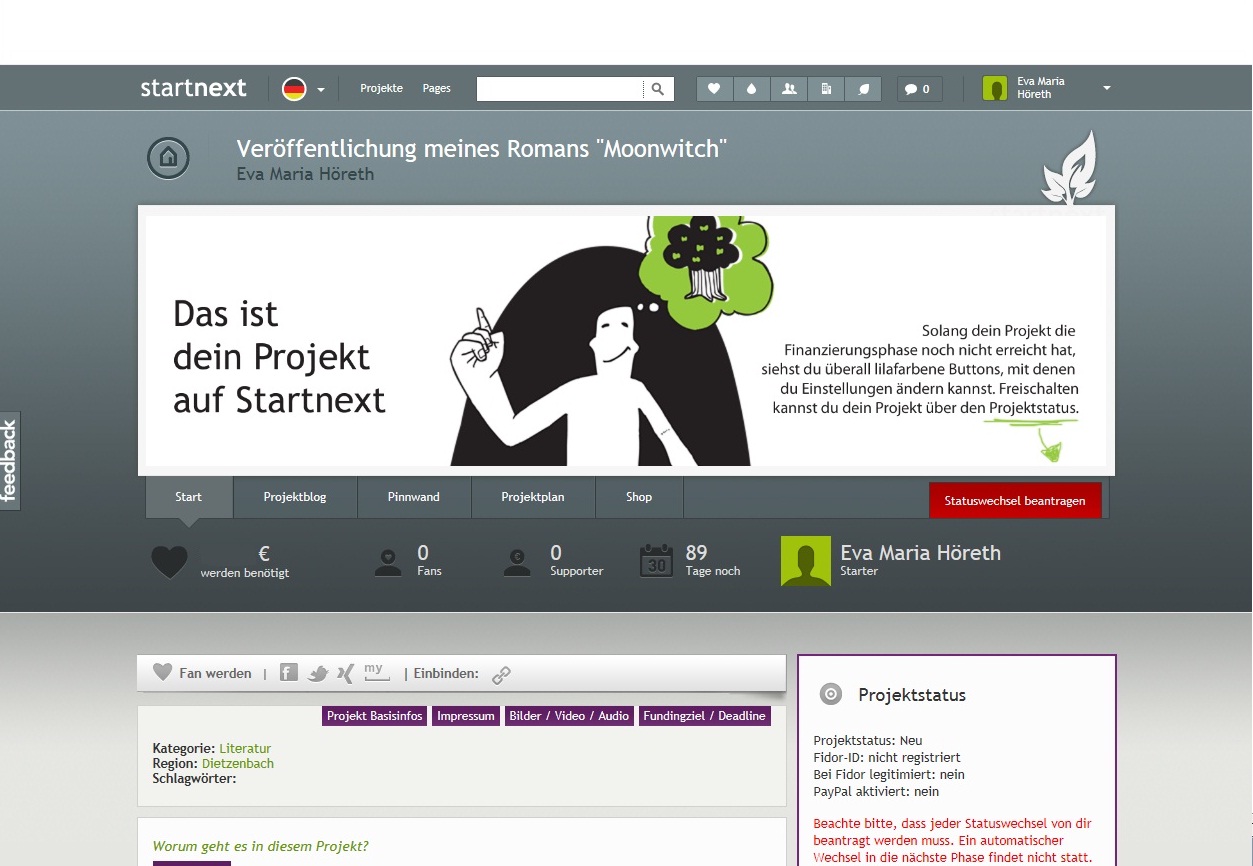Click the green Starter avatar image
The width and height of the screenshot is (1253, 866).
click(805, 561)
